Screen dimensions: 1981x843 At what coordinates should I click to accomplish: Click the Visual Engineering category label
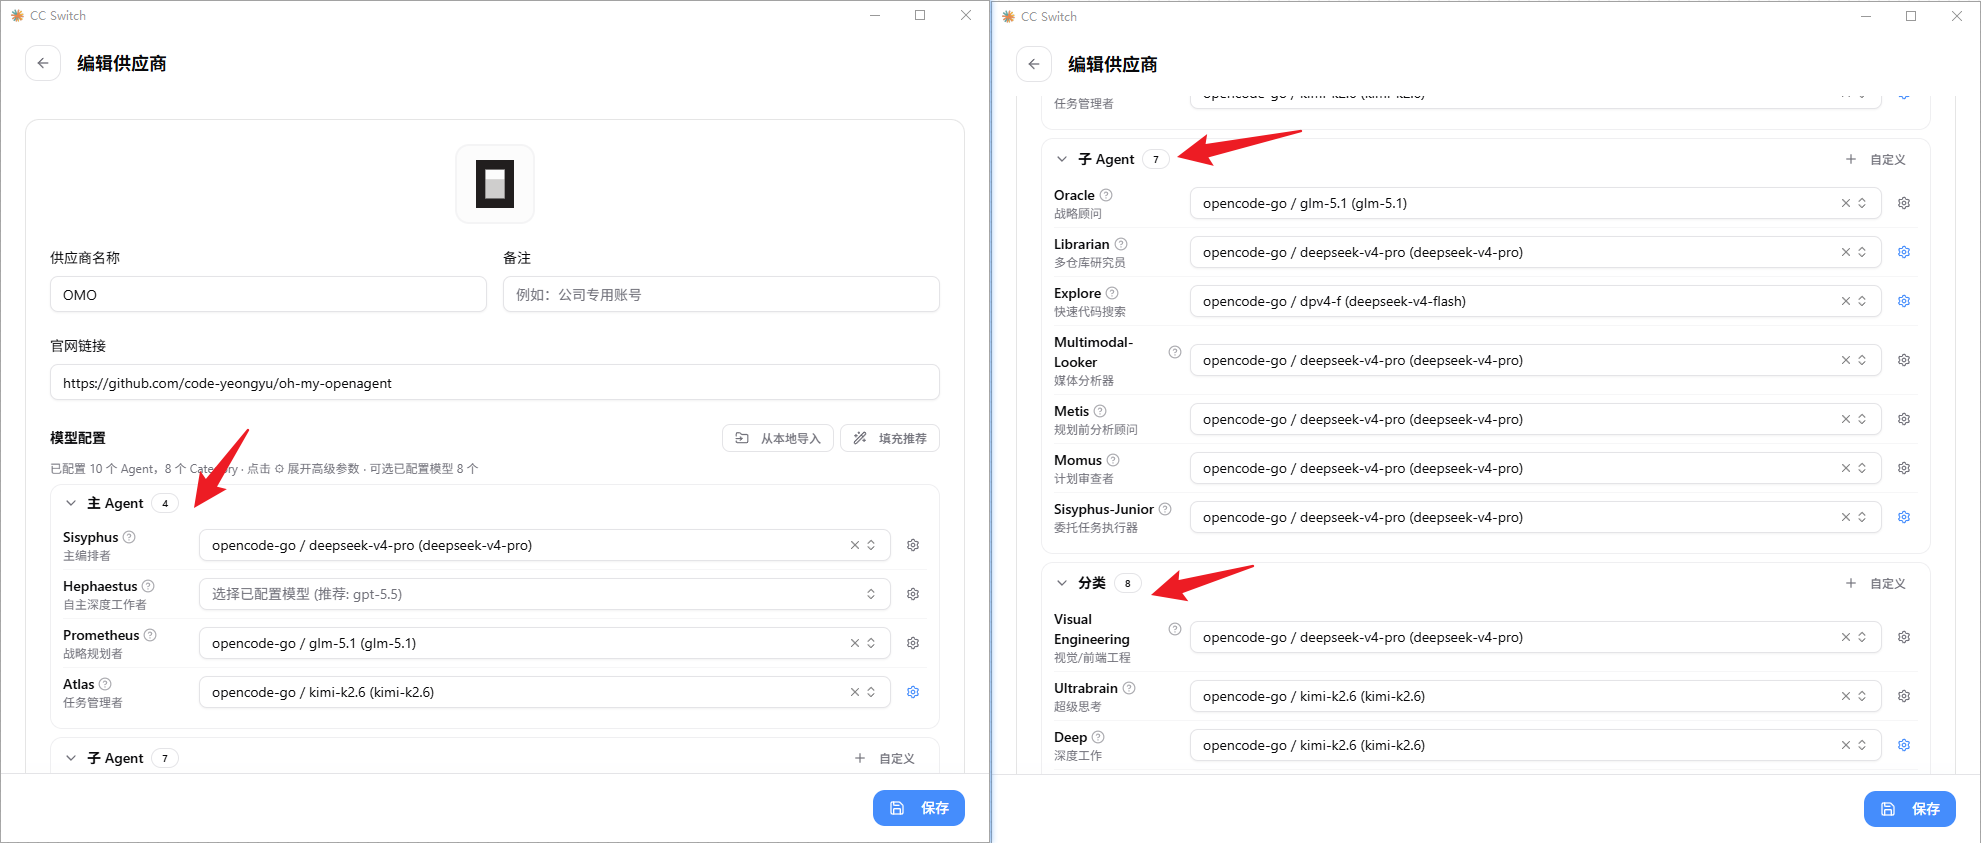(x=1092, y=629)
